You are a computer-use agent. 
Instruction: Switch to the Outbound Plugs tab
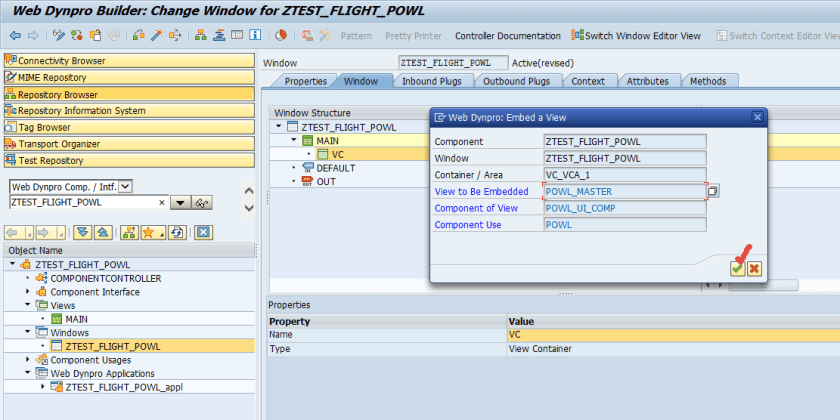pos(516,81)
